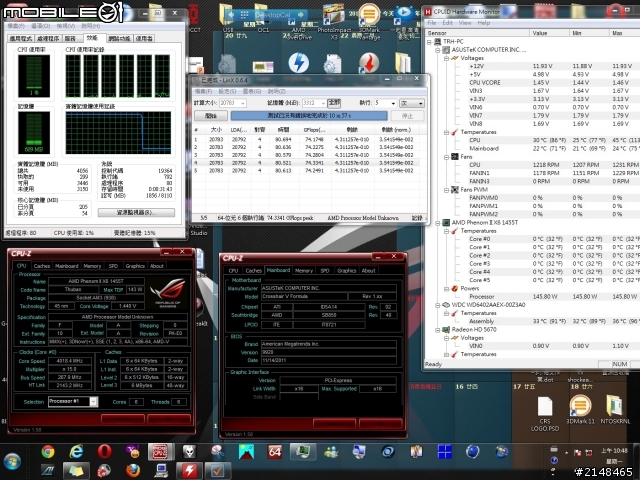Viewport: 640px width, 480px height.
Task: Click the Windows Start orb
Action: [12, 463]
